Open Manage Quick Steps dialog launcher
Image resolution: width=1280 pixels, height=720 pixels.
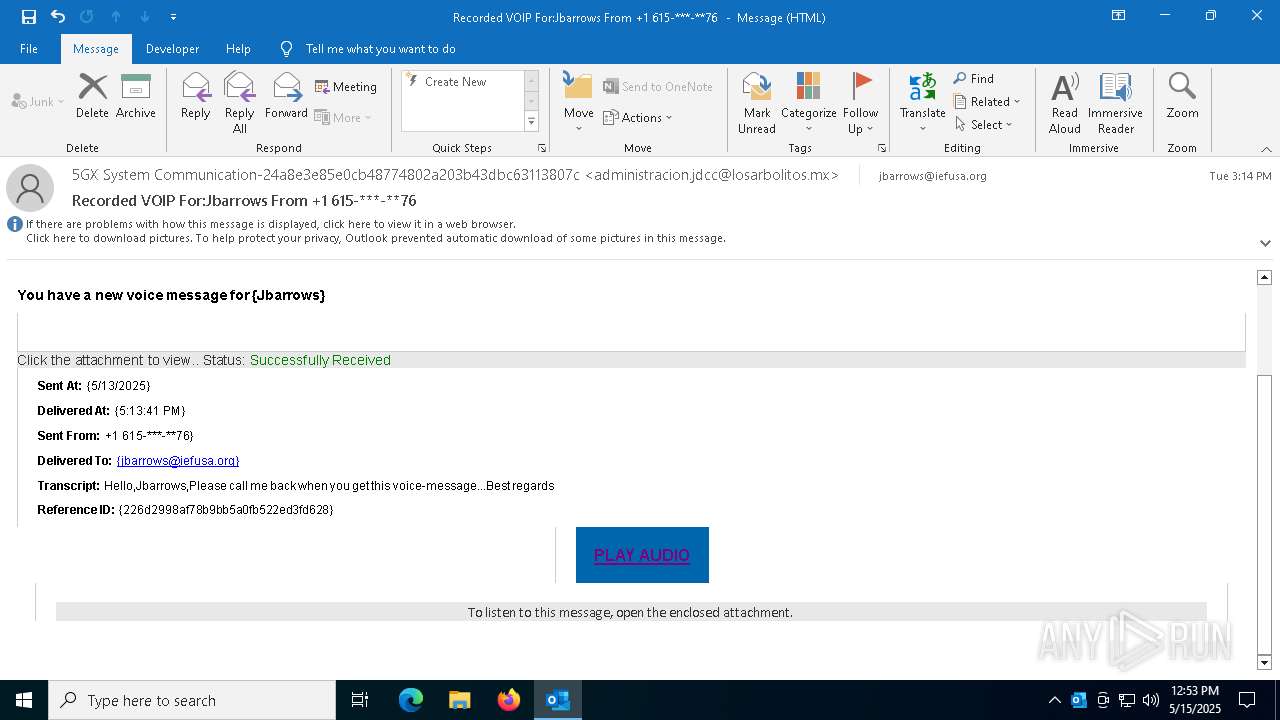(542, 148)
